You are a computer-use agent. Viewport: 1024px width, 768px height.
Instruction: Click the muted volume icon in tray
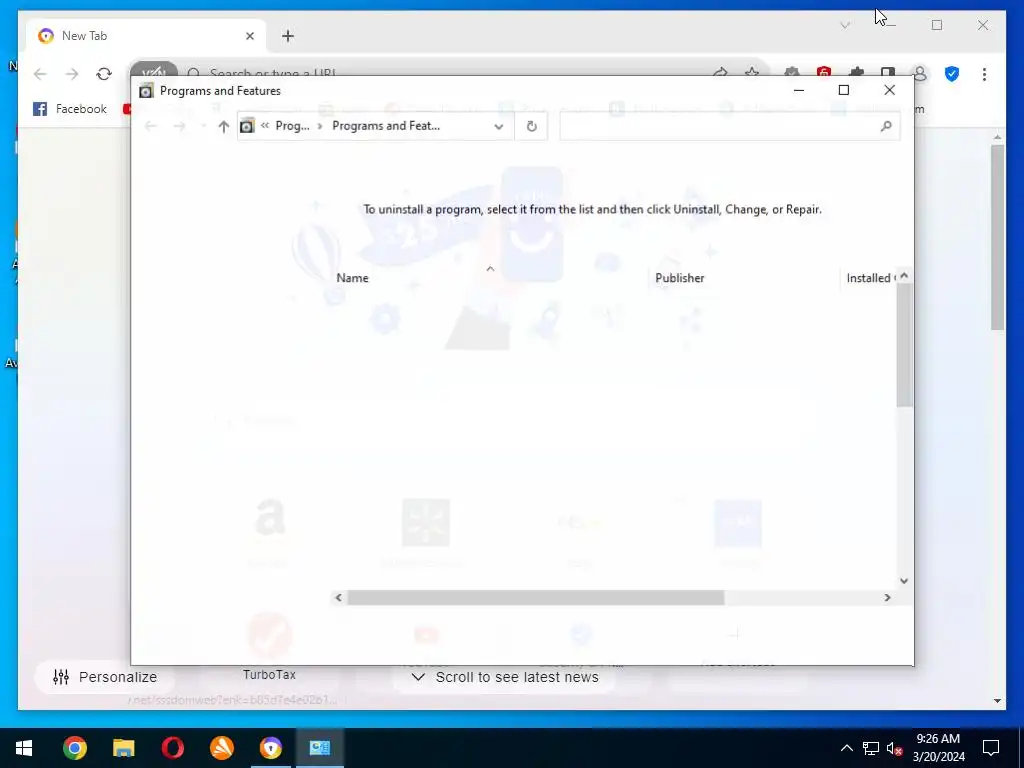pos(894,748)
